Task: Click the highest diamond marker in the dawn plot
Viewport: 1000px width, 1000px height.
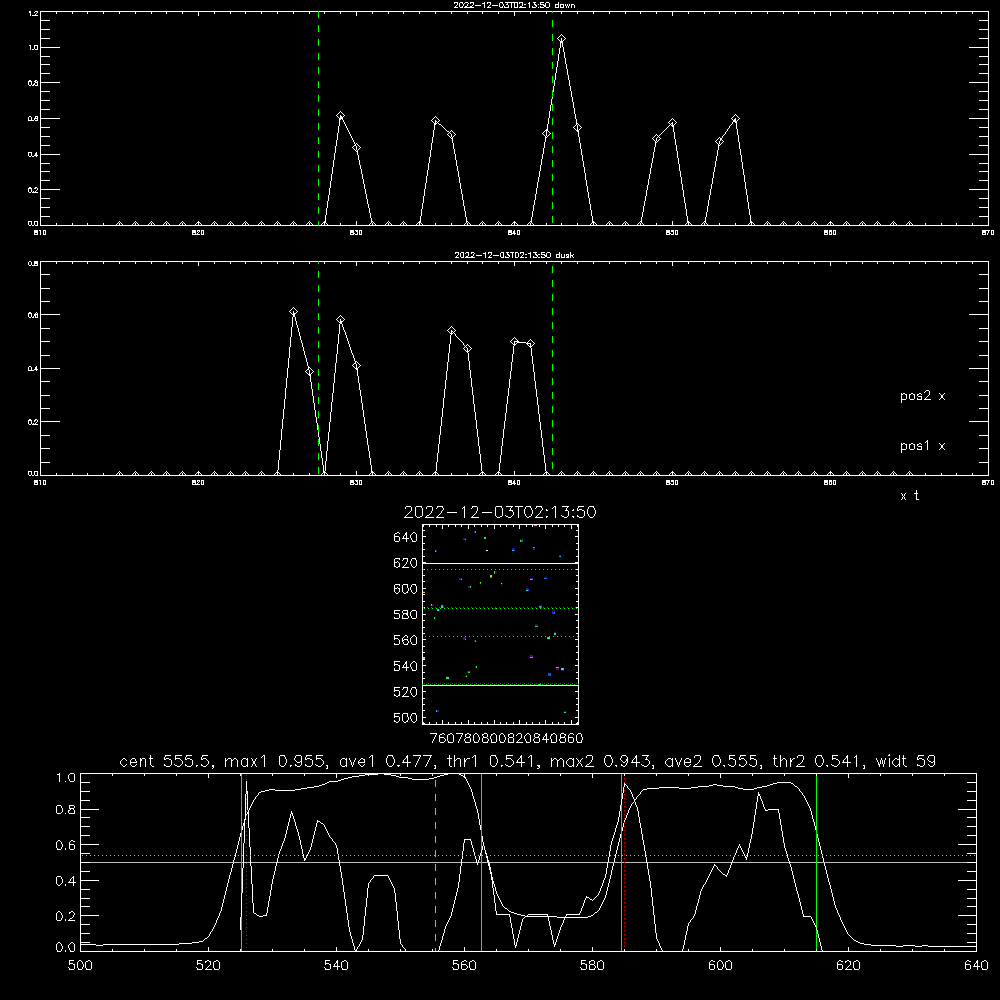Action: tap(561, 39)
